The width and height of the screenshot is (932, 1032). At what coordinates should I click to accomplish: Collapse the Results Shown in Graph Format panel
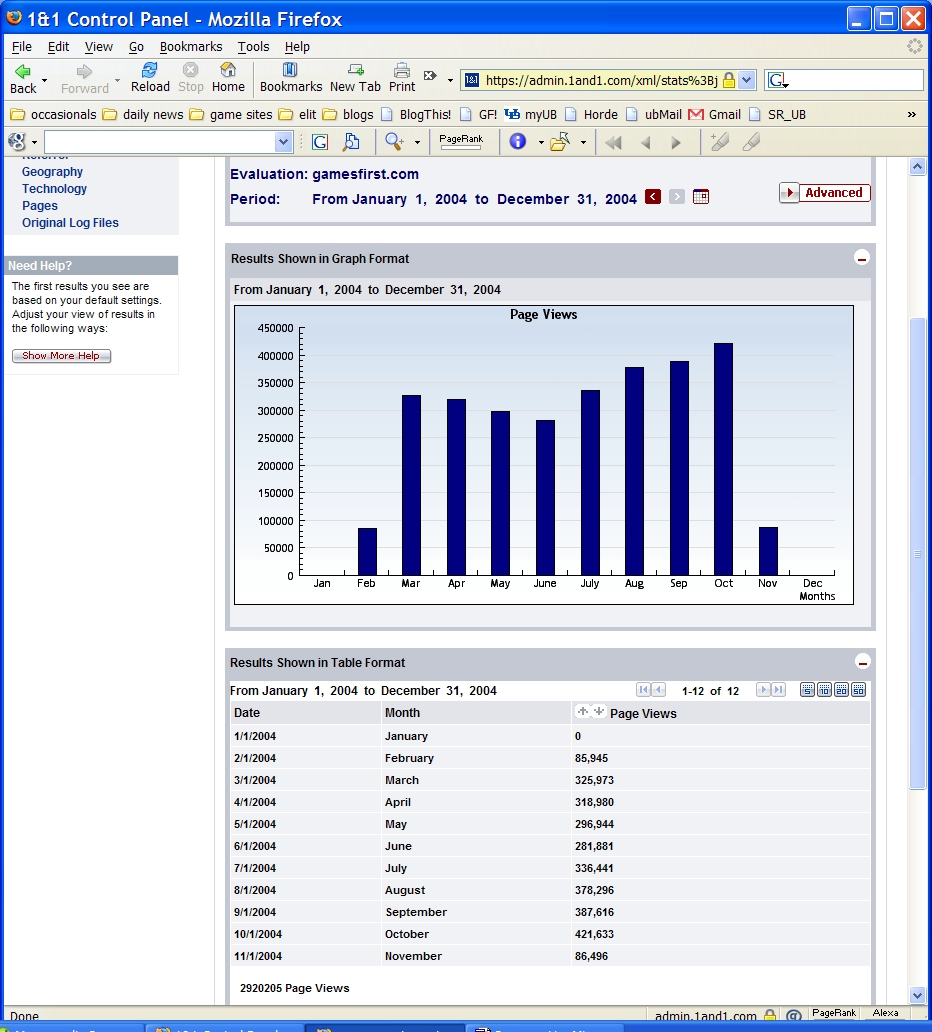click(861, 258)
